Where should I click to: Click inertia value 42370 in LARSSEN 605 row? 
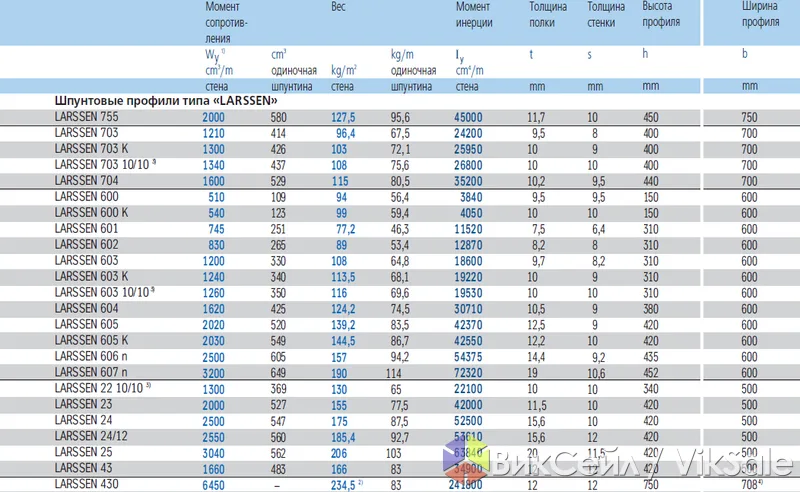[x=468, y=325]
